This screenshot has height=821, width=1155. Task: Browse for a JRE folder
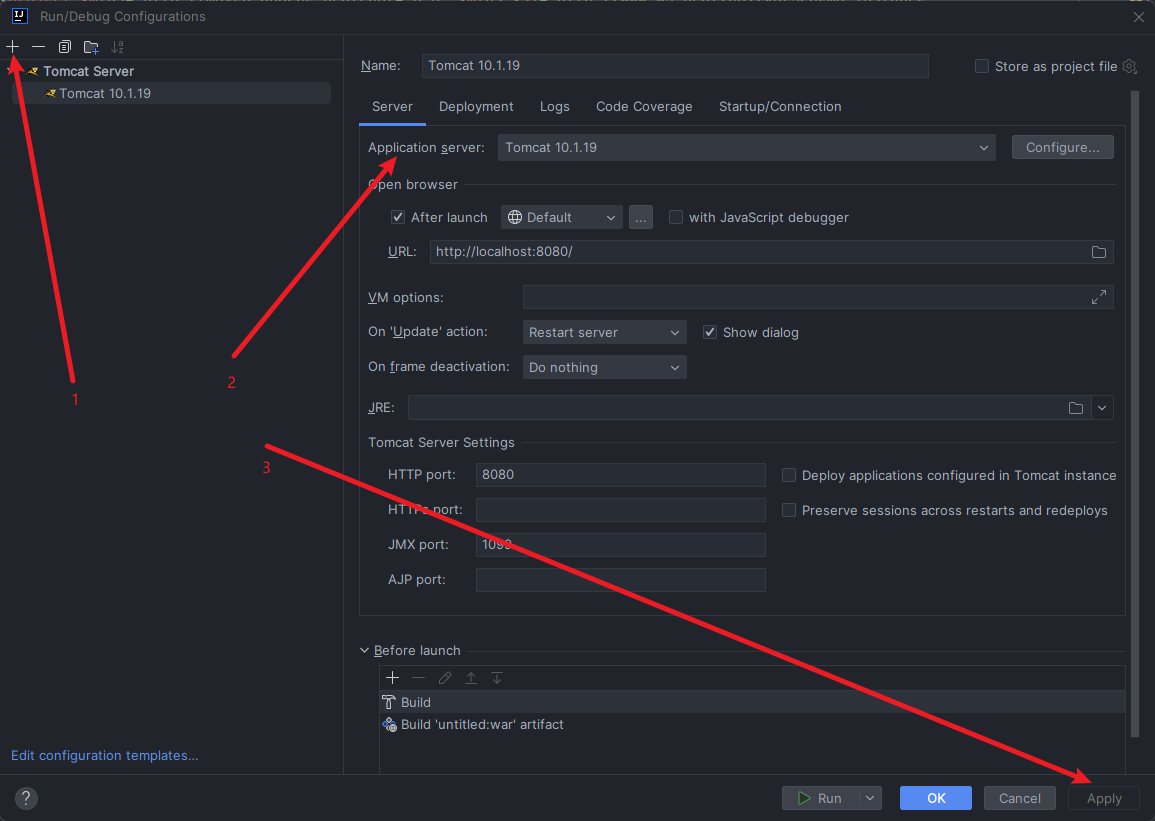[1075, 408]
